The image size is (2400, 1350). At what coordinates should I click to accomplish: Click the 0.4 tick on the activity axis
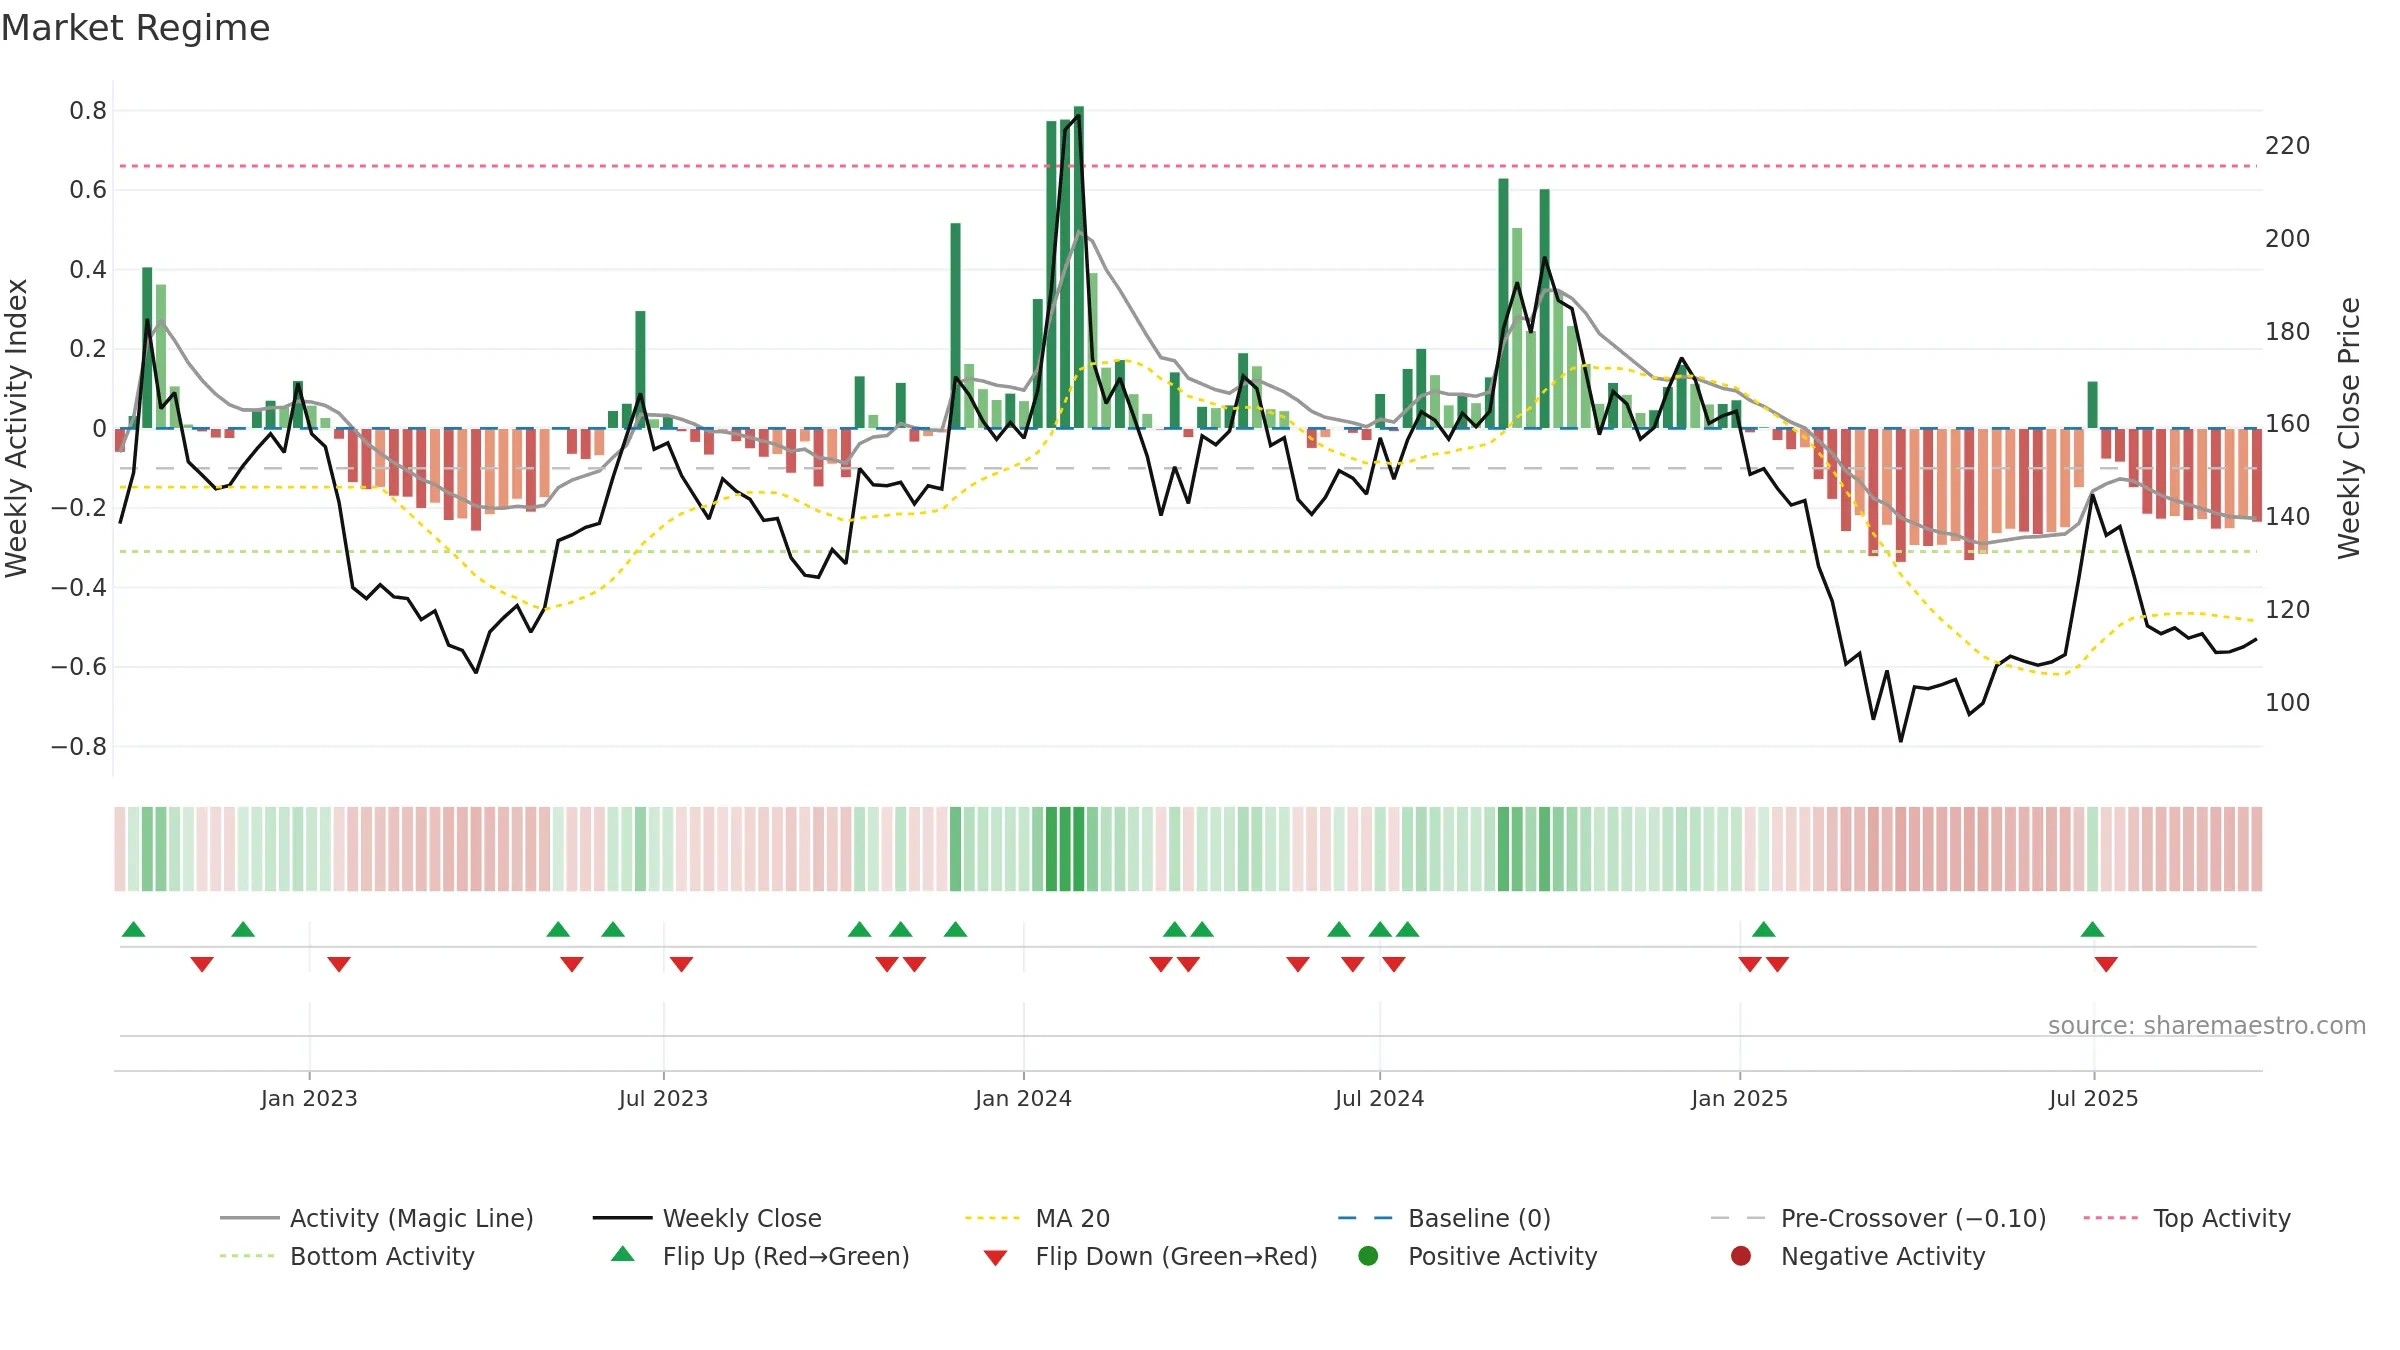pyautogui.click(x=88, y=270)
